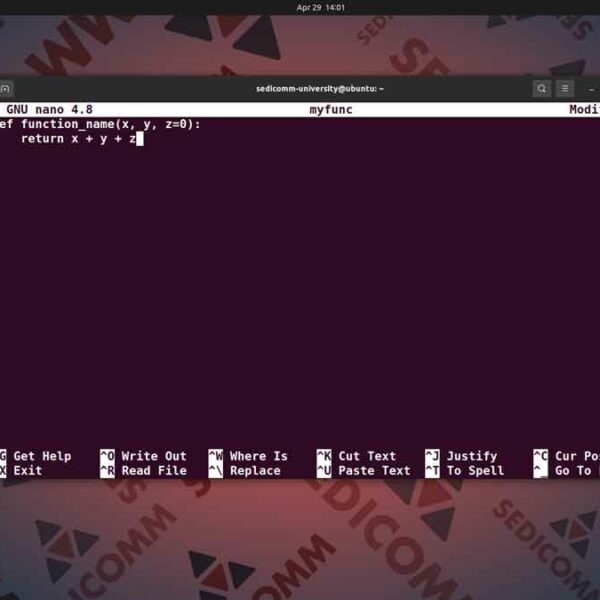The height and width of the screenshot is (600, 600).
Task: Click the myfunc filename in nano title bar
Action: point(331,110)
